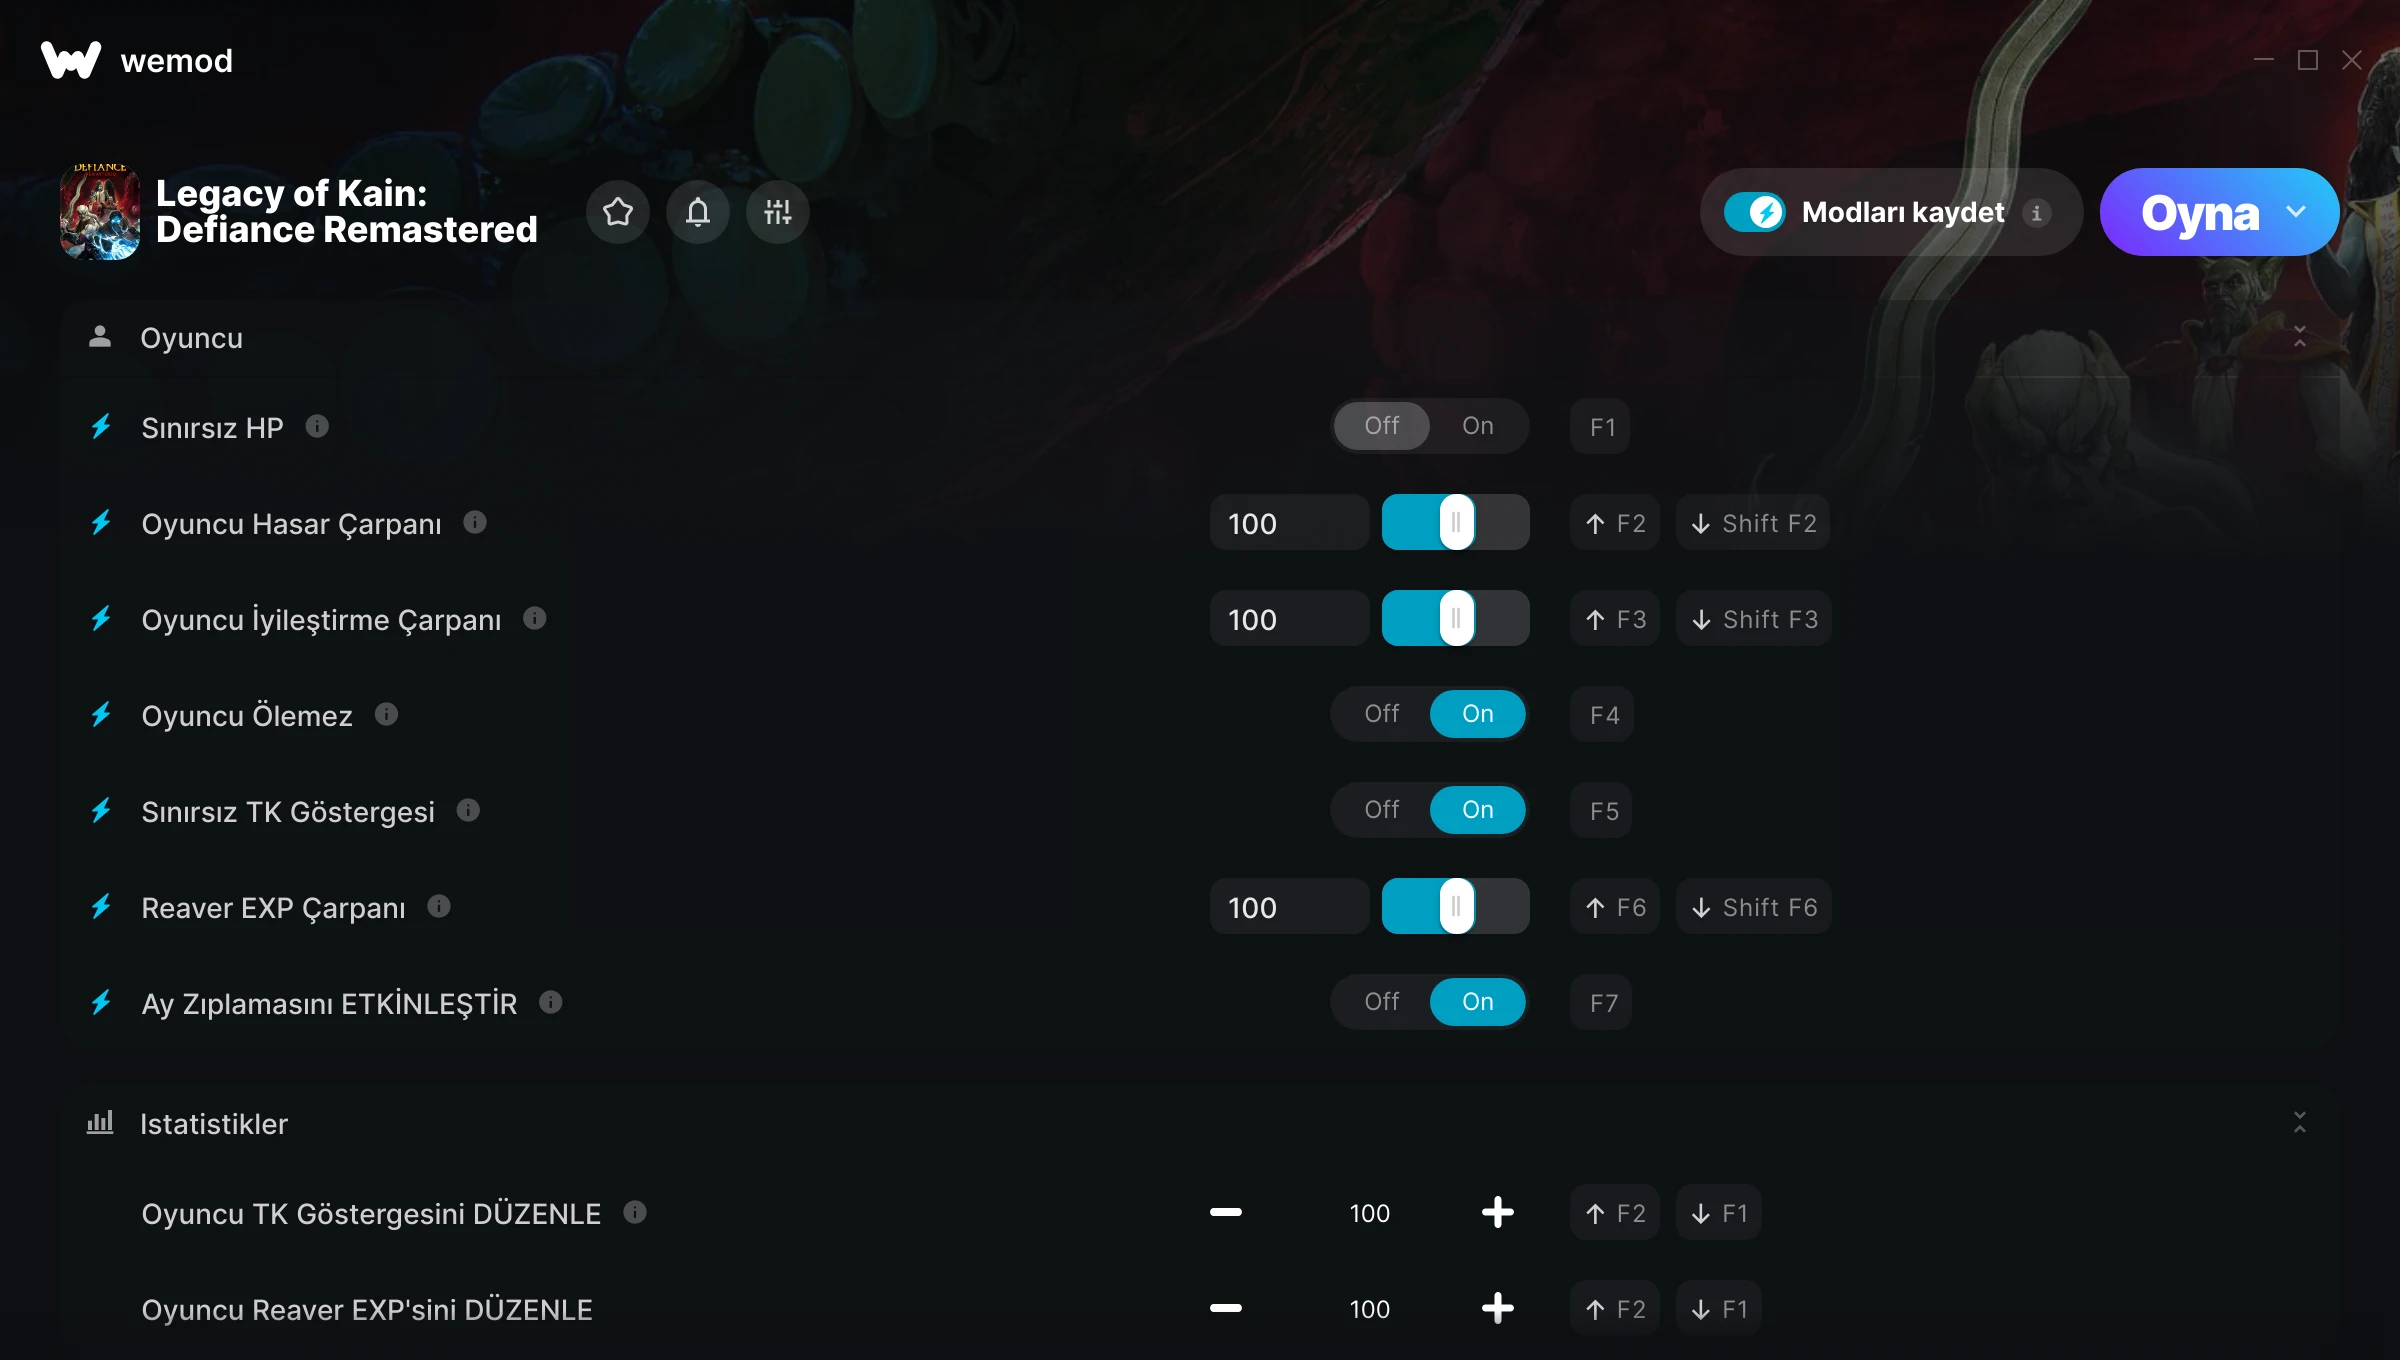Screen dimensions: 2400x1360
Task: Disable Ay Zıplamasını ETKİNLEŞTİR
Action: click(1382, 1002)
